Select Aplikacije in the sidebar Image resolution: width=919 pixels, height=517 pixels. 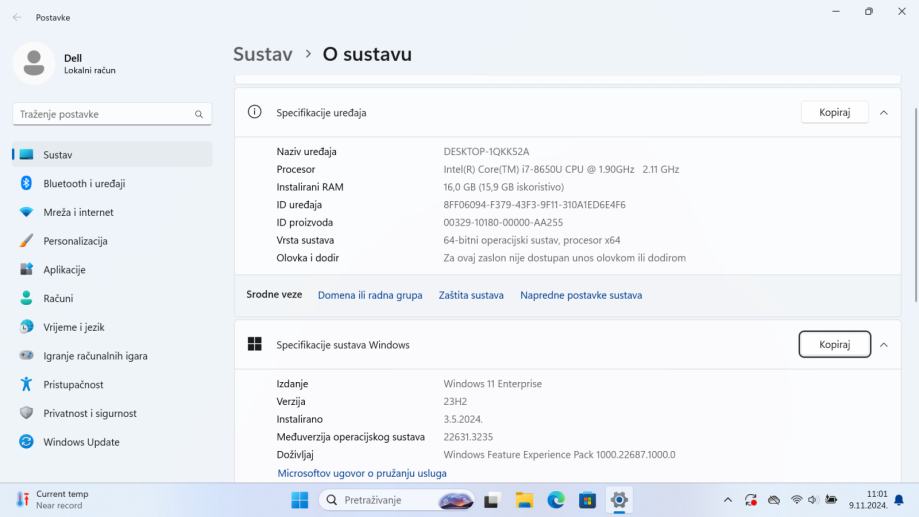(x=112, y=270)
